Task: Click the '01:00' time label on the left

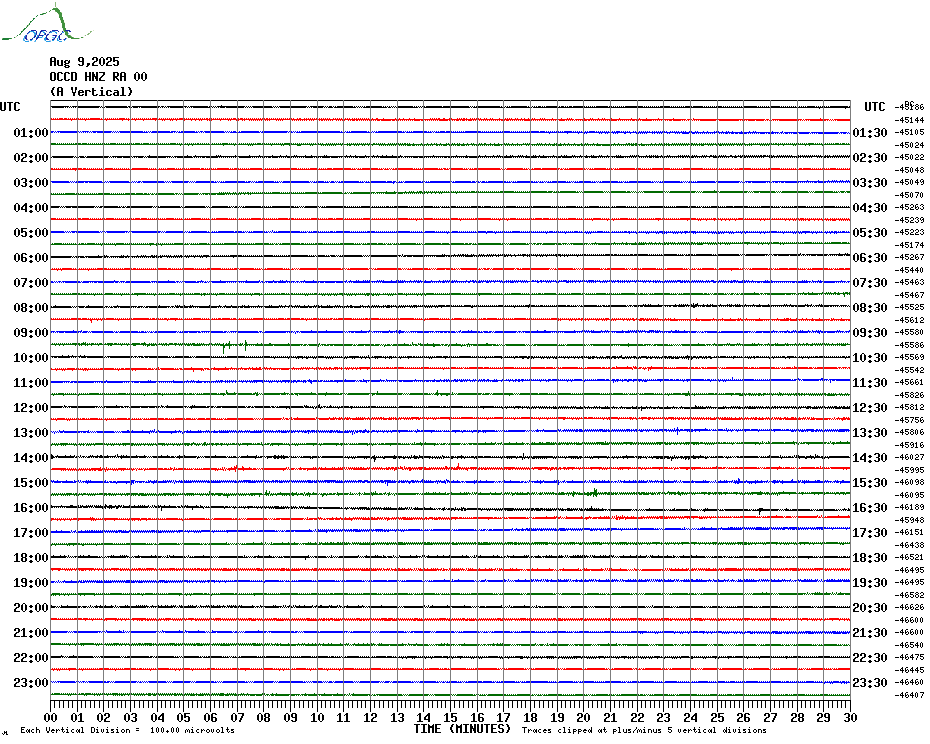Action: pyautogui.click(x=31, y=132)
